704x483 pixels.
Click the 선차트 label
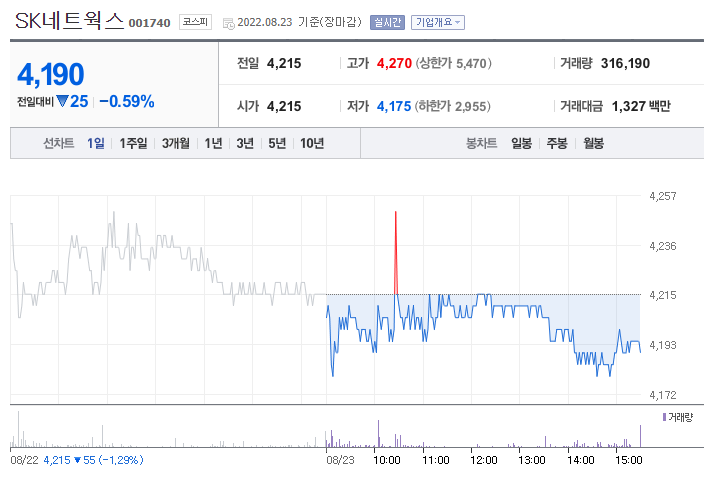pos(58,143)
